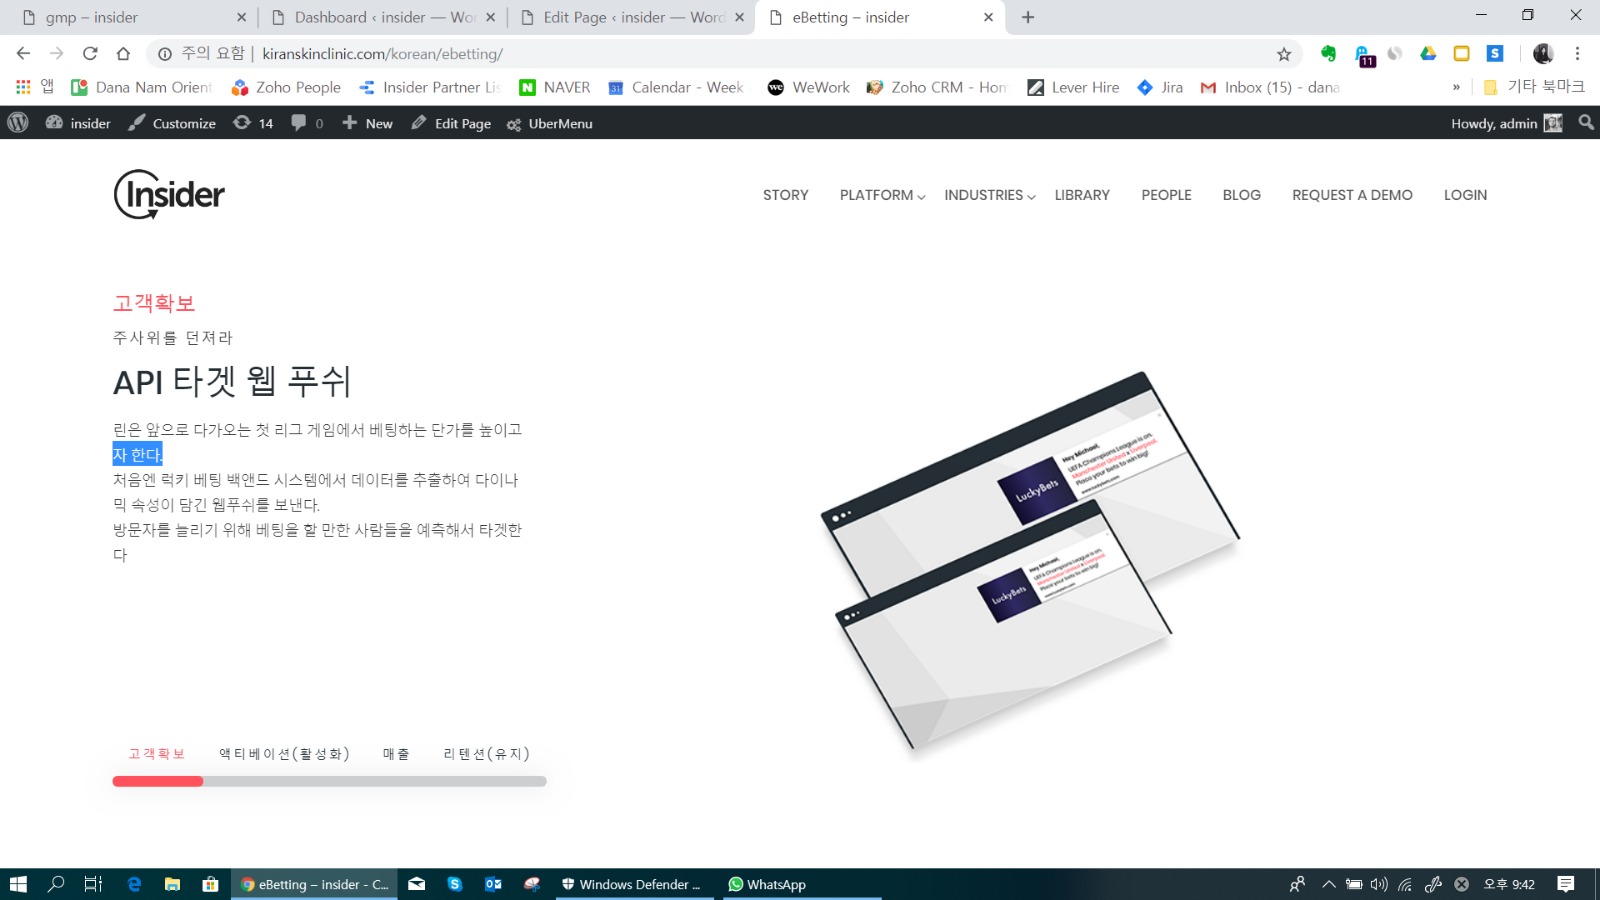This screenshot has height=900, width=1600.
Task: Open WhatsApp from the taskbar
Action: click(x=767, y=884)
